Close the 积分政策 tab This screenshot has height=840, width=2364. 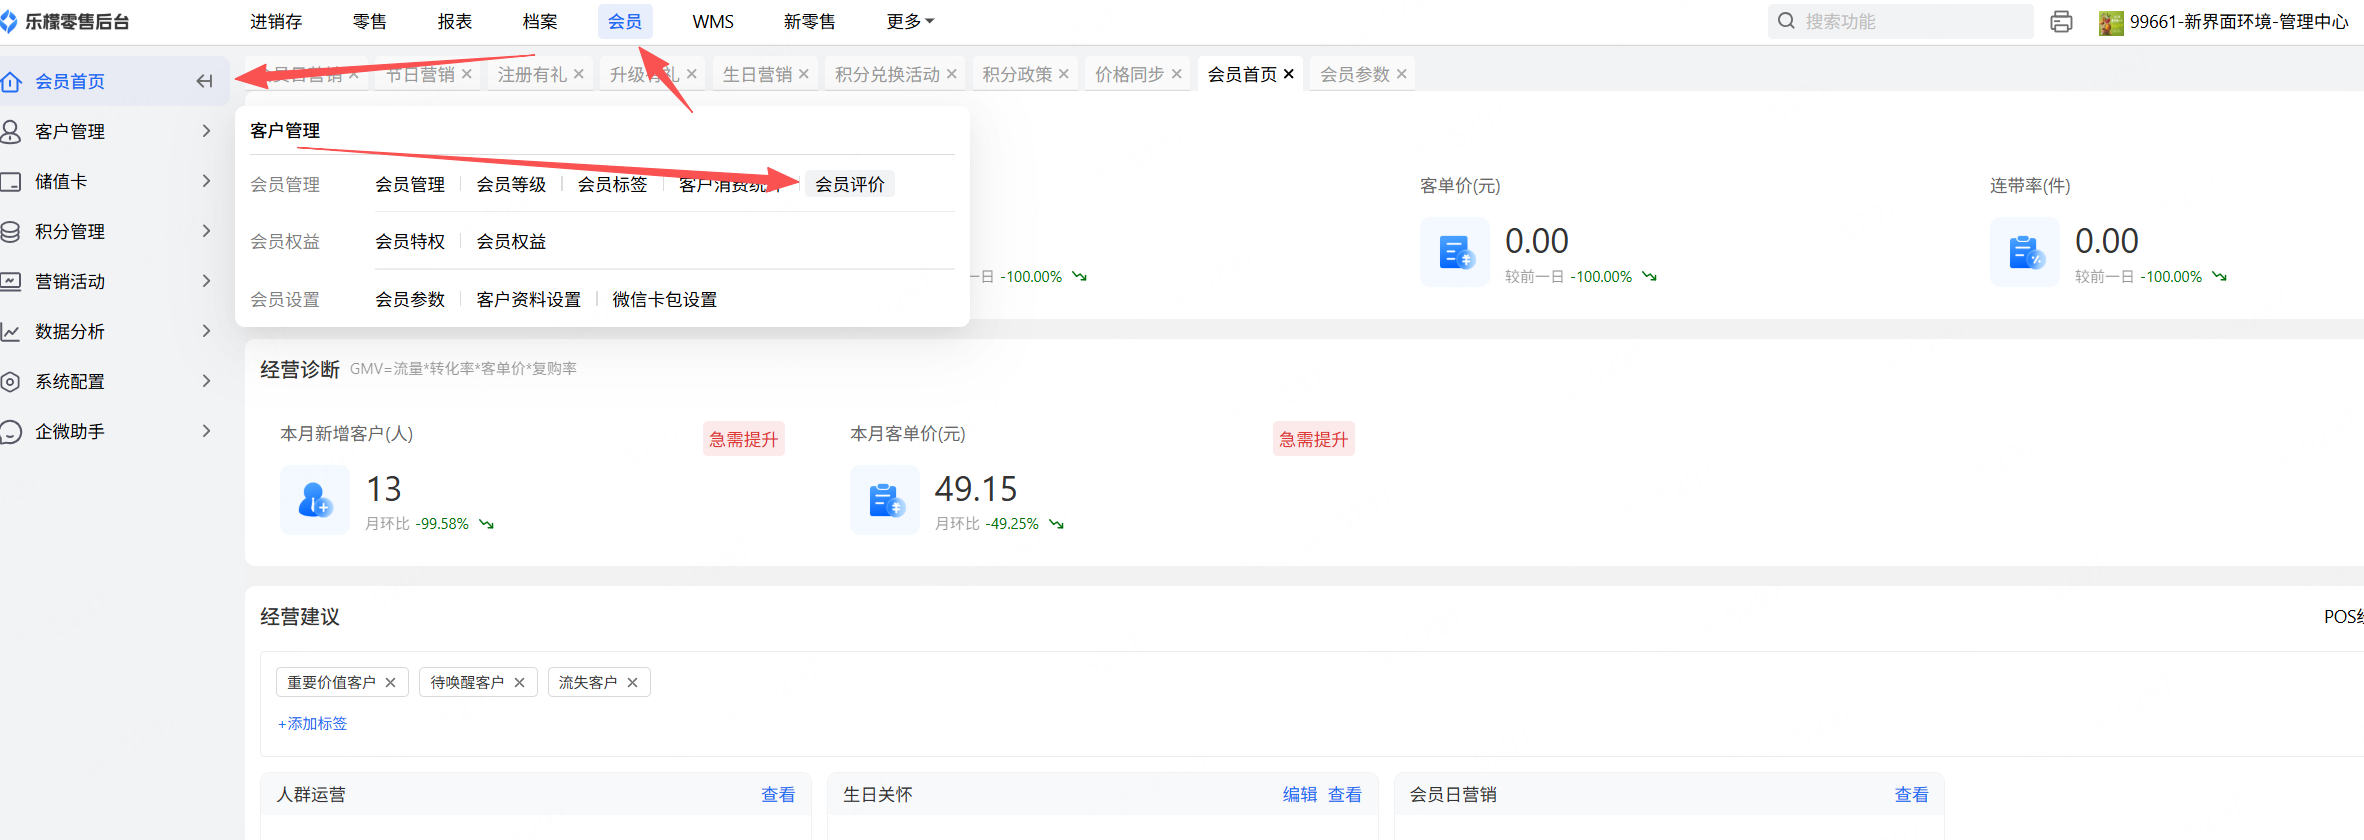1064,74
